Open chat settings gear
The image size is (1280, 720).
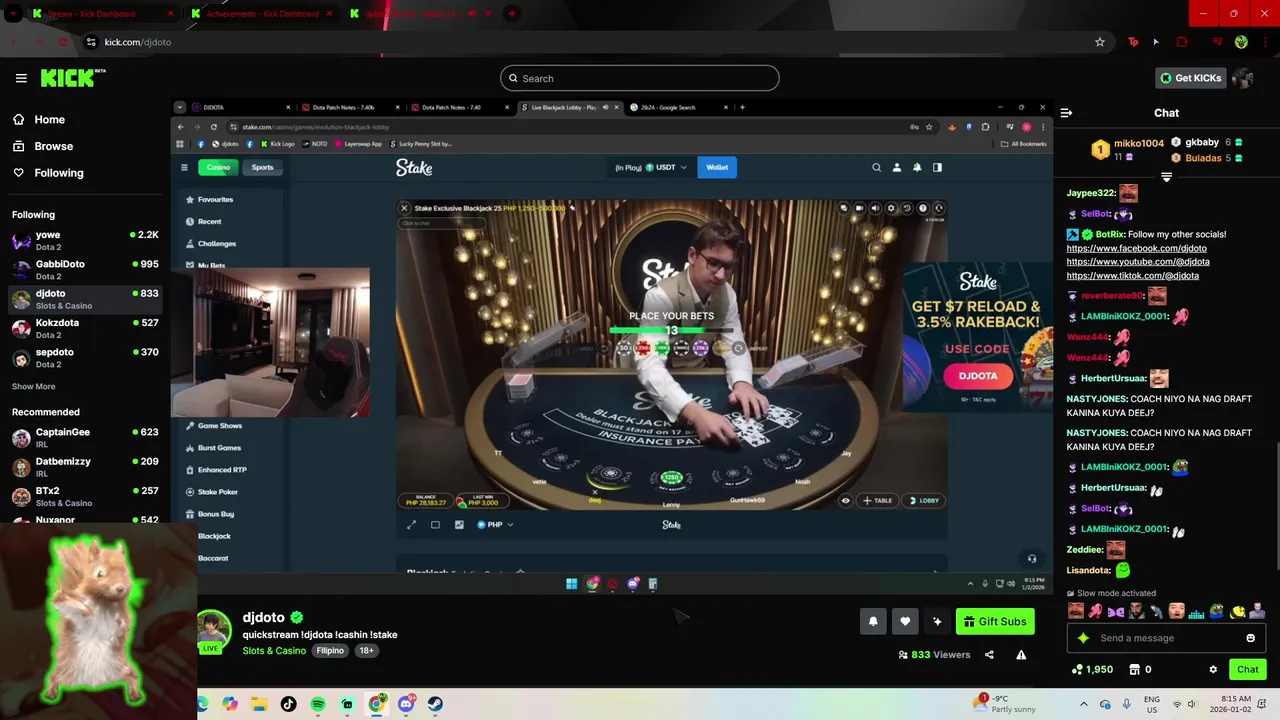pos(1213,669)
